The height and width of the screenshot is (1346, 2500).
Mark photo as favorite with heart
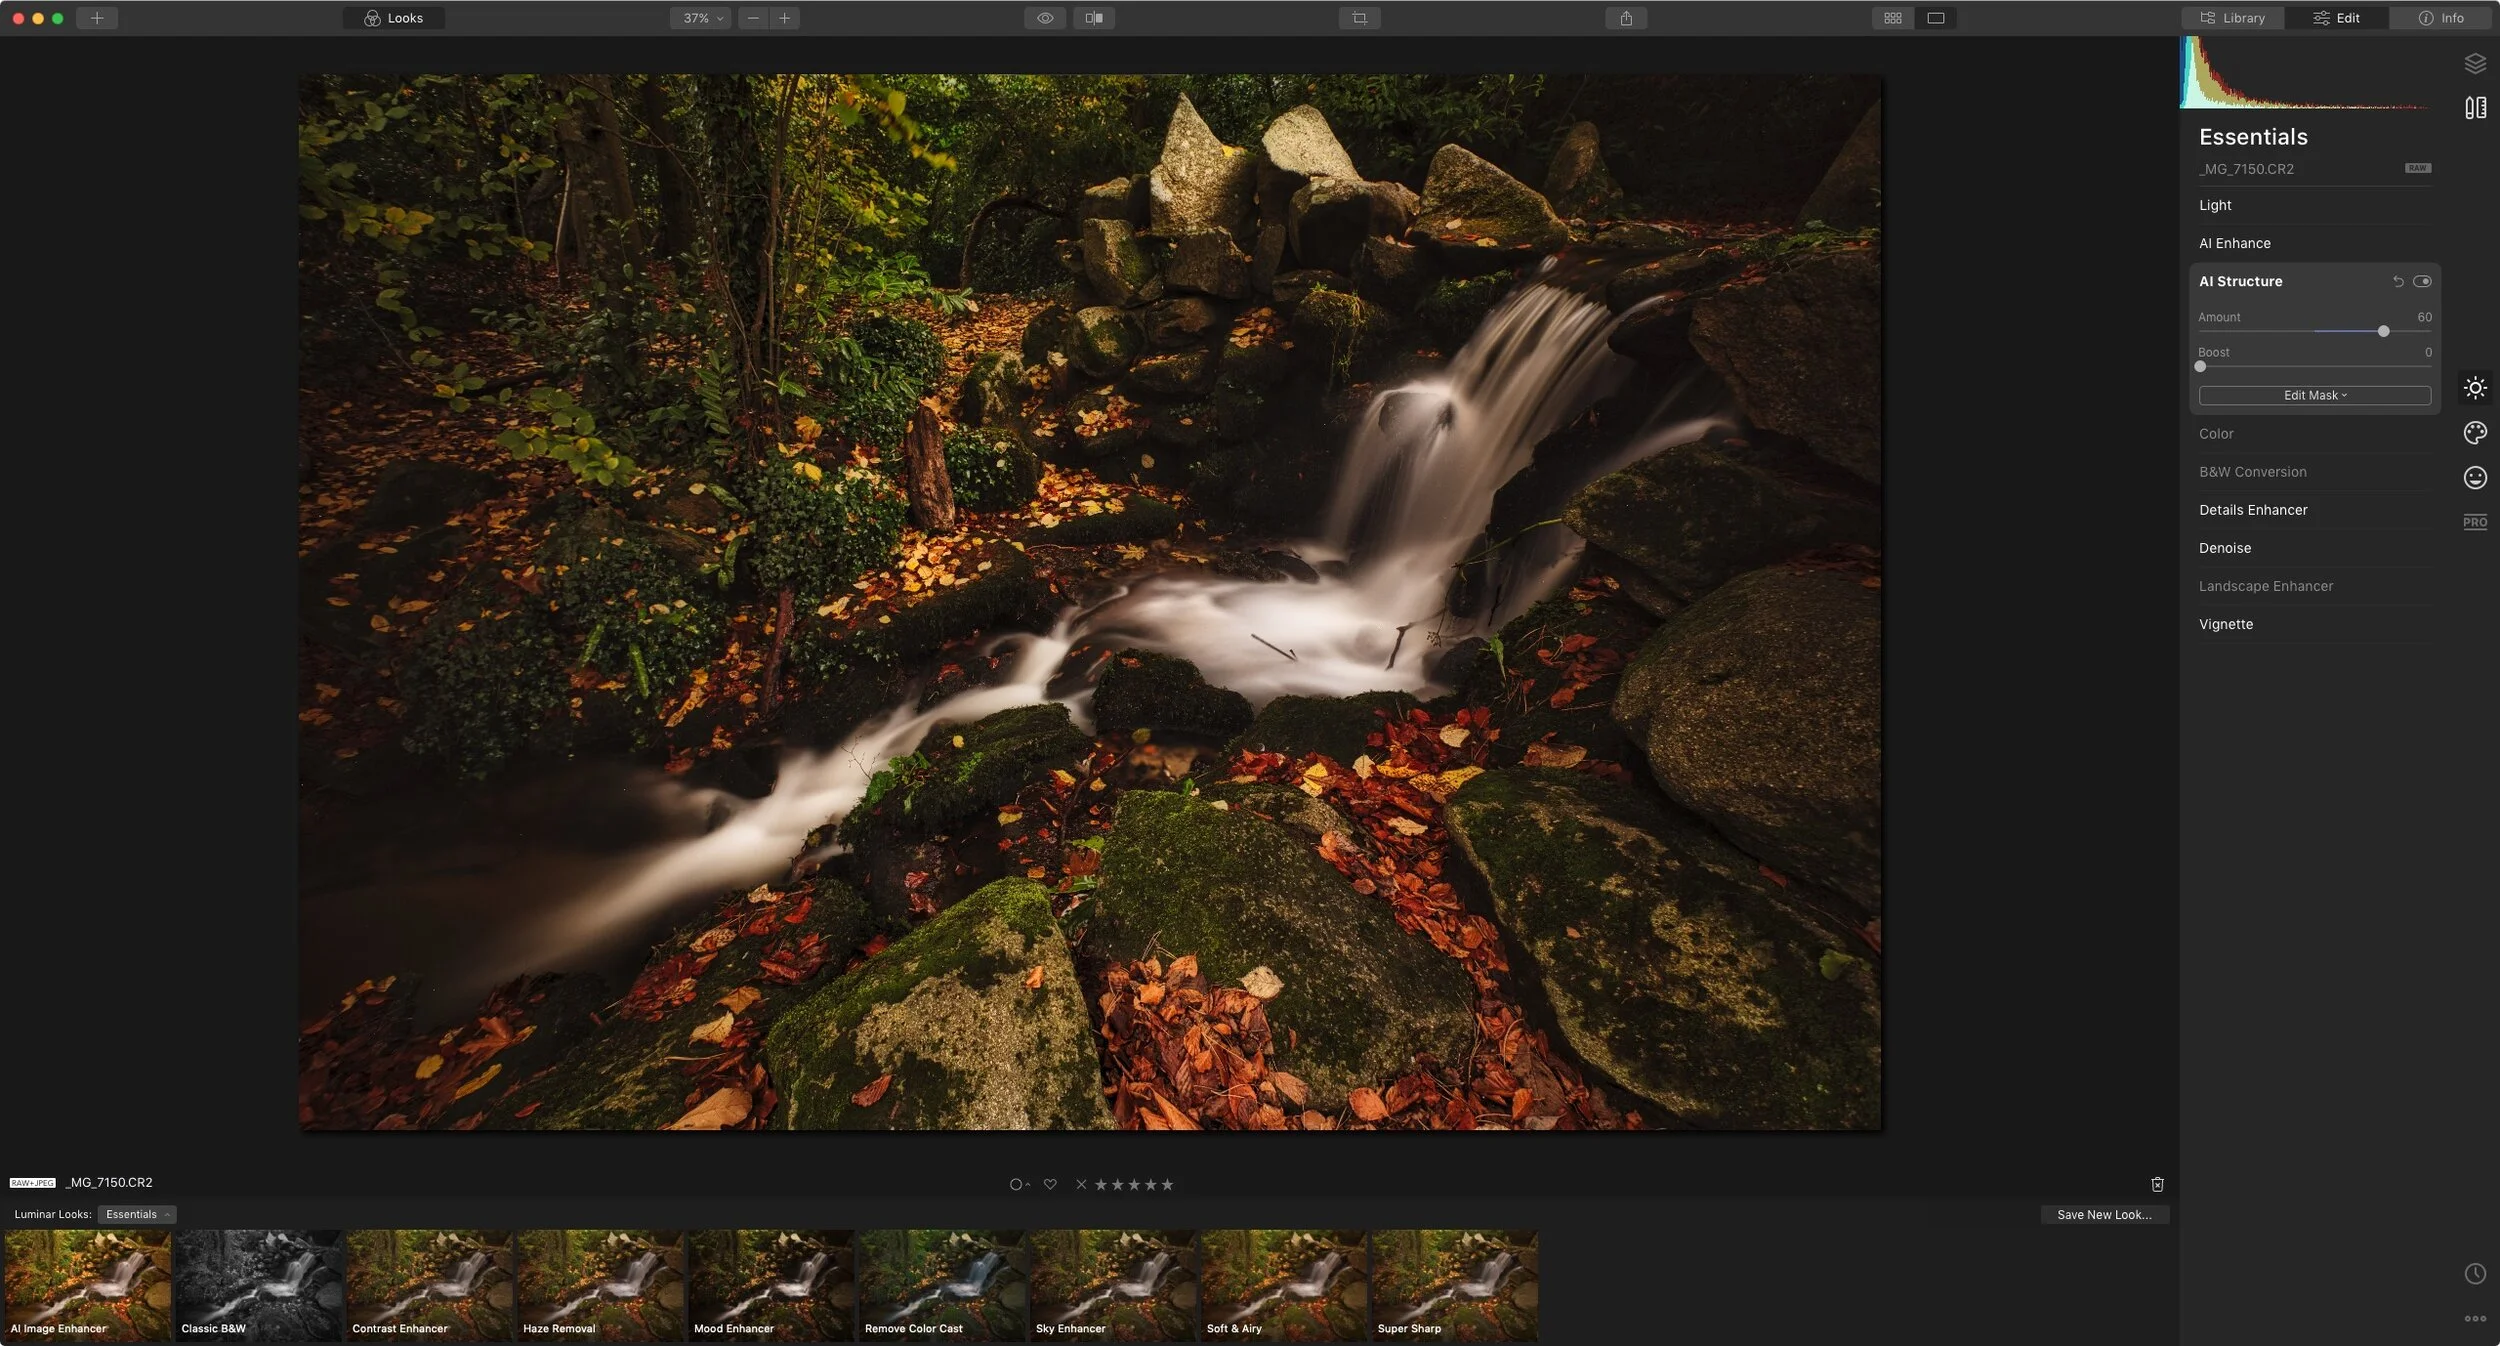[1050, 1184]
